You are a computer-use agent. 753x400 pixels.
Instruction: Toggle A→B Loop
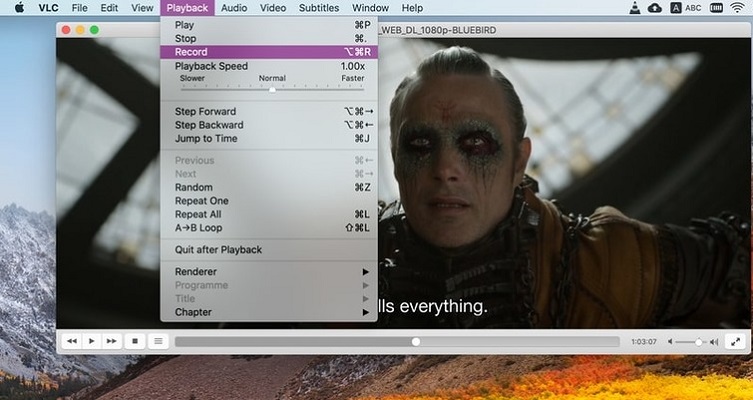[x=269, y=228]
